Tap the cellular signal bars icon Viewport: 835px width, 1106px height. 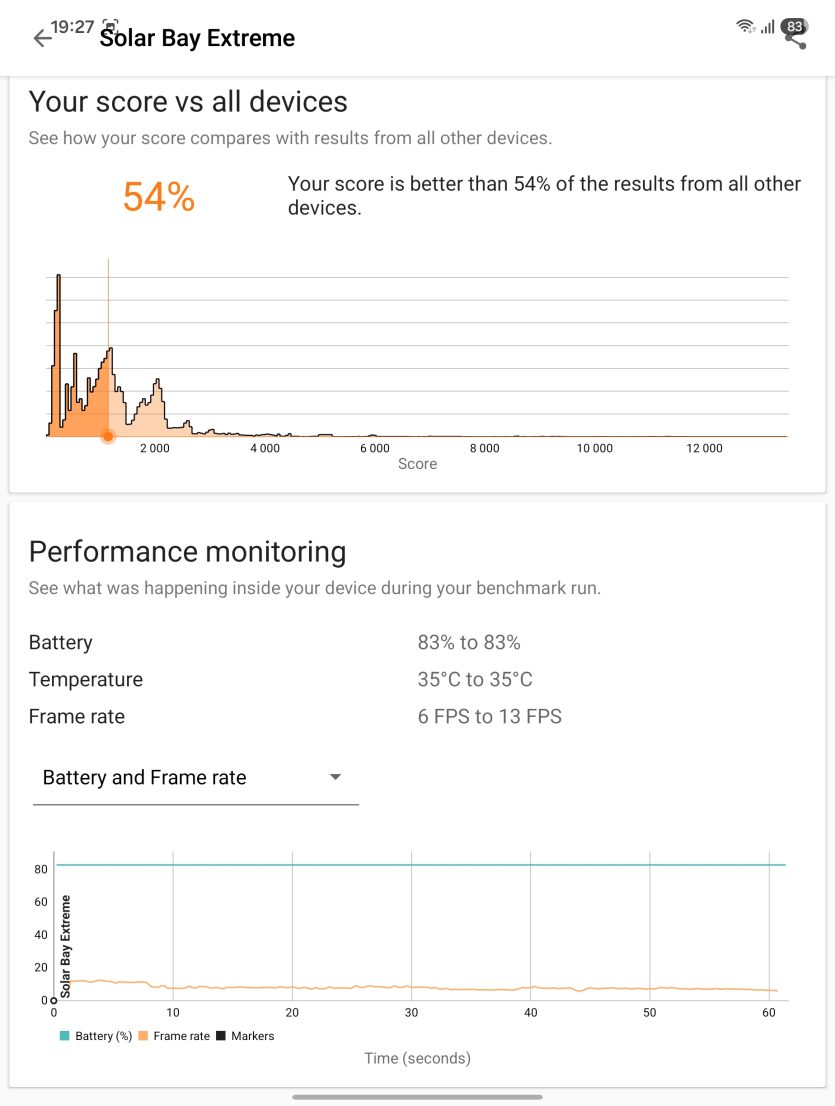point(767,27)
